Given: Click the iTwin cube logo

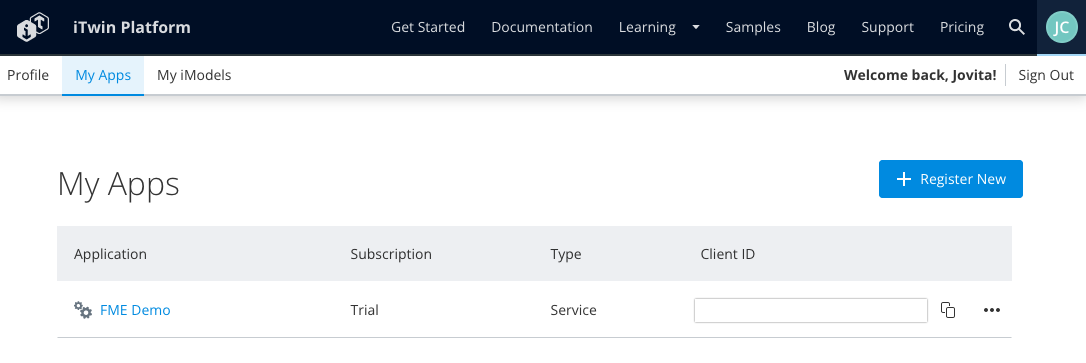Looking at the screenshot, I should [x=33, y=28].
